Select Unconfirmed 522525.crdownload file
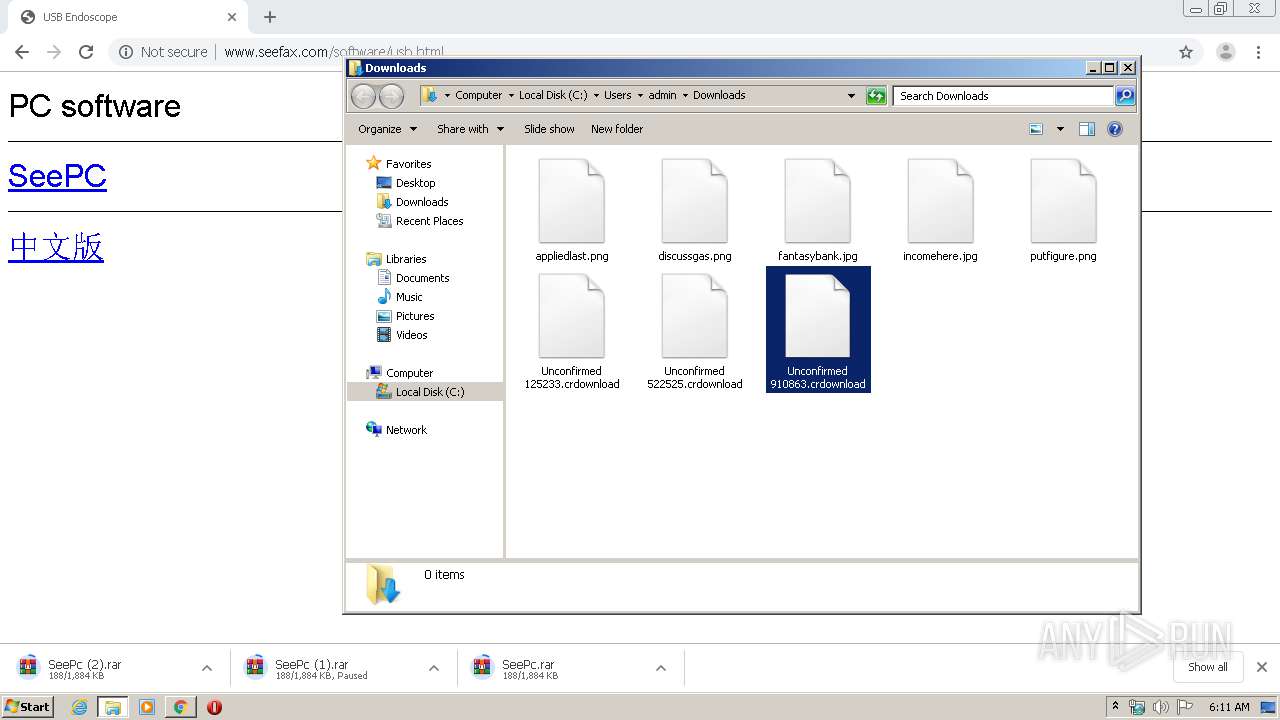 pos(694,331)
